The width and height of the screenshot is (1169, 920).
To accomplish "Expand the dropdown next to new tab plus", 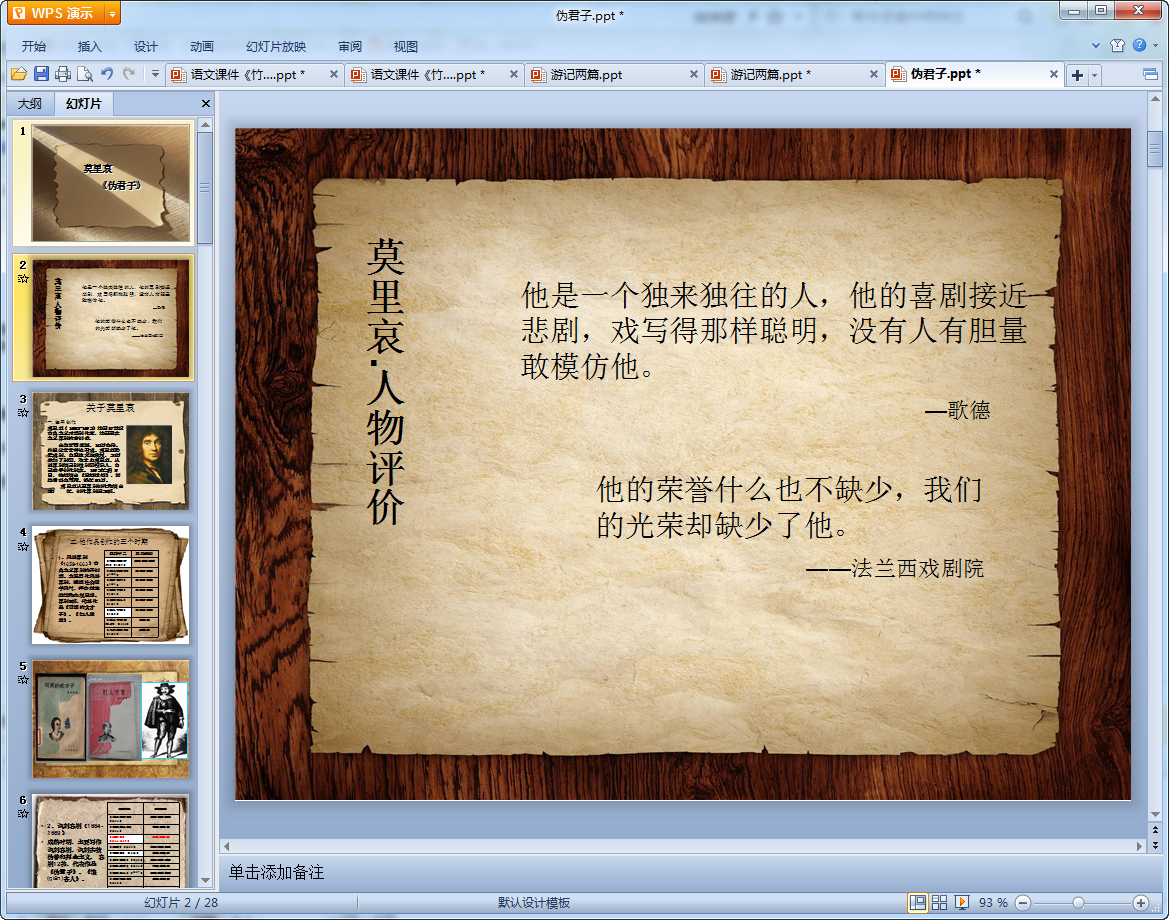I will coord(1094,75).
